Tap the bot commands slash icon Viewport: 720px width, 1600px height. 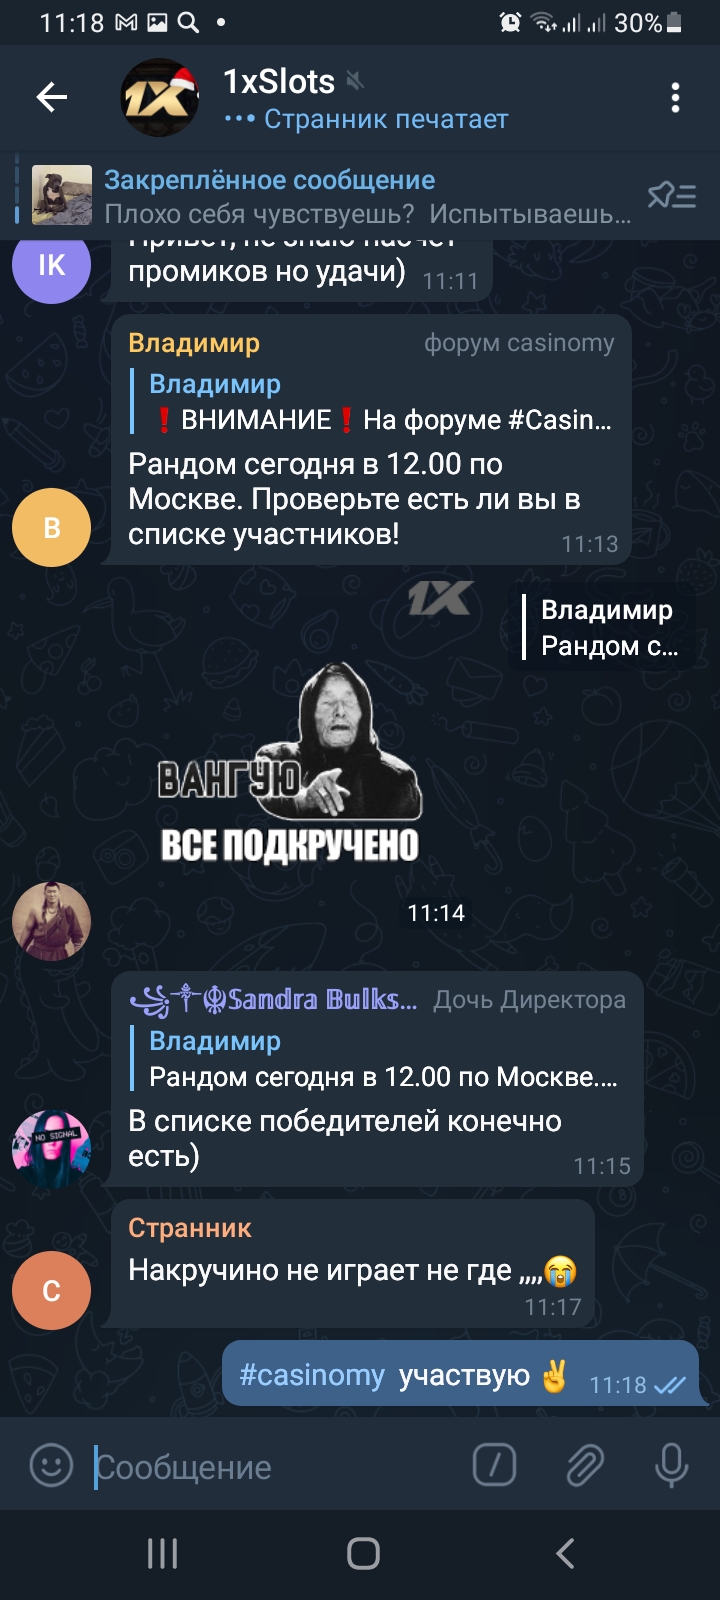[x=494, y=1466]
